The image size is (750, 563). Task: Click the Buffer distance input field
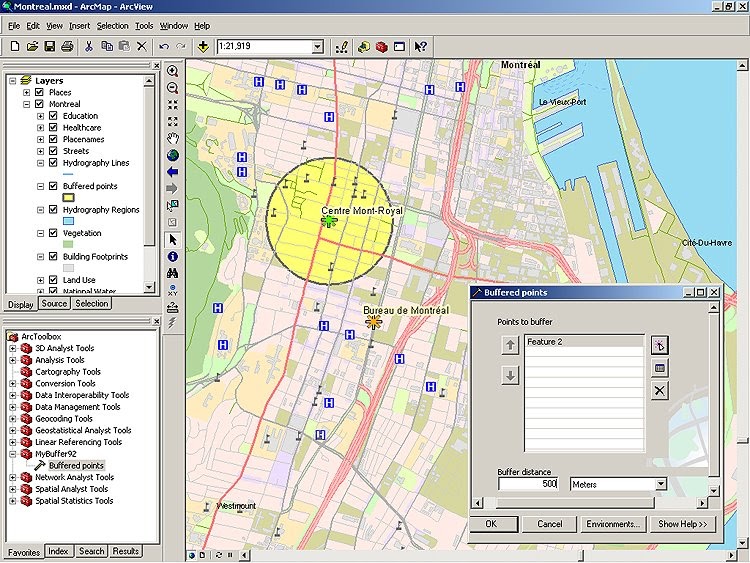pos(529,484)
